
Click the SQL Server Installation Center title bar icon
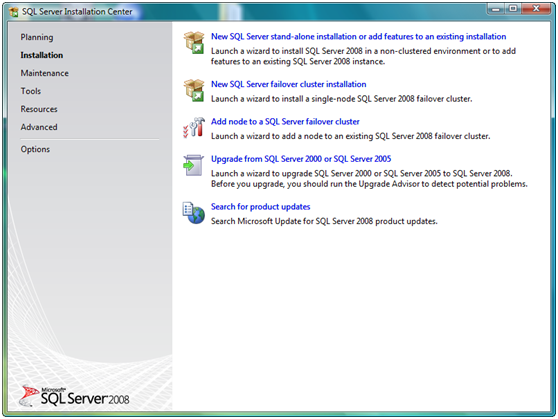tap(14, 12)
